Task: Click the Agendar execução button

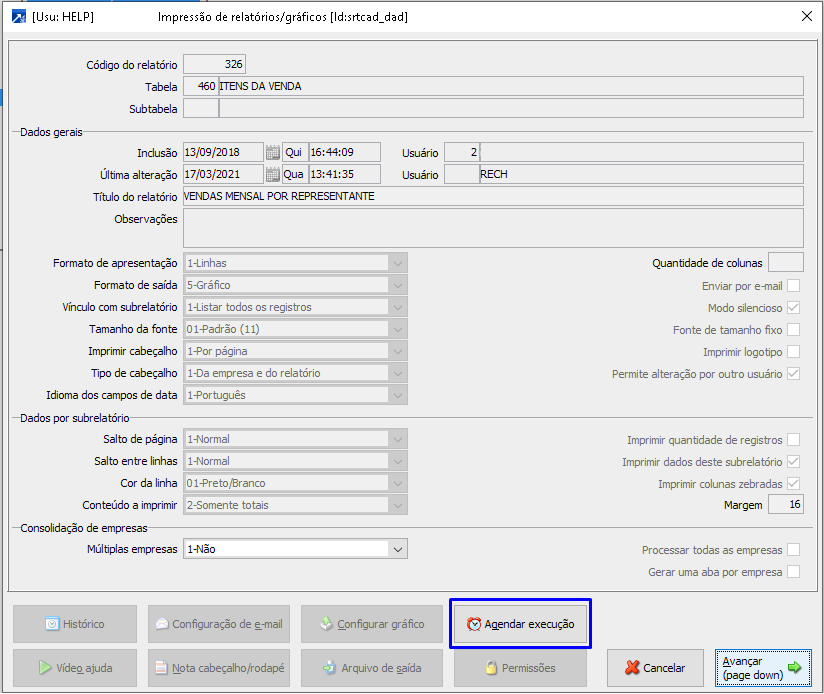Action: 520,624
